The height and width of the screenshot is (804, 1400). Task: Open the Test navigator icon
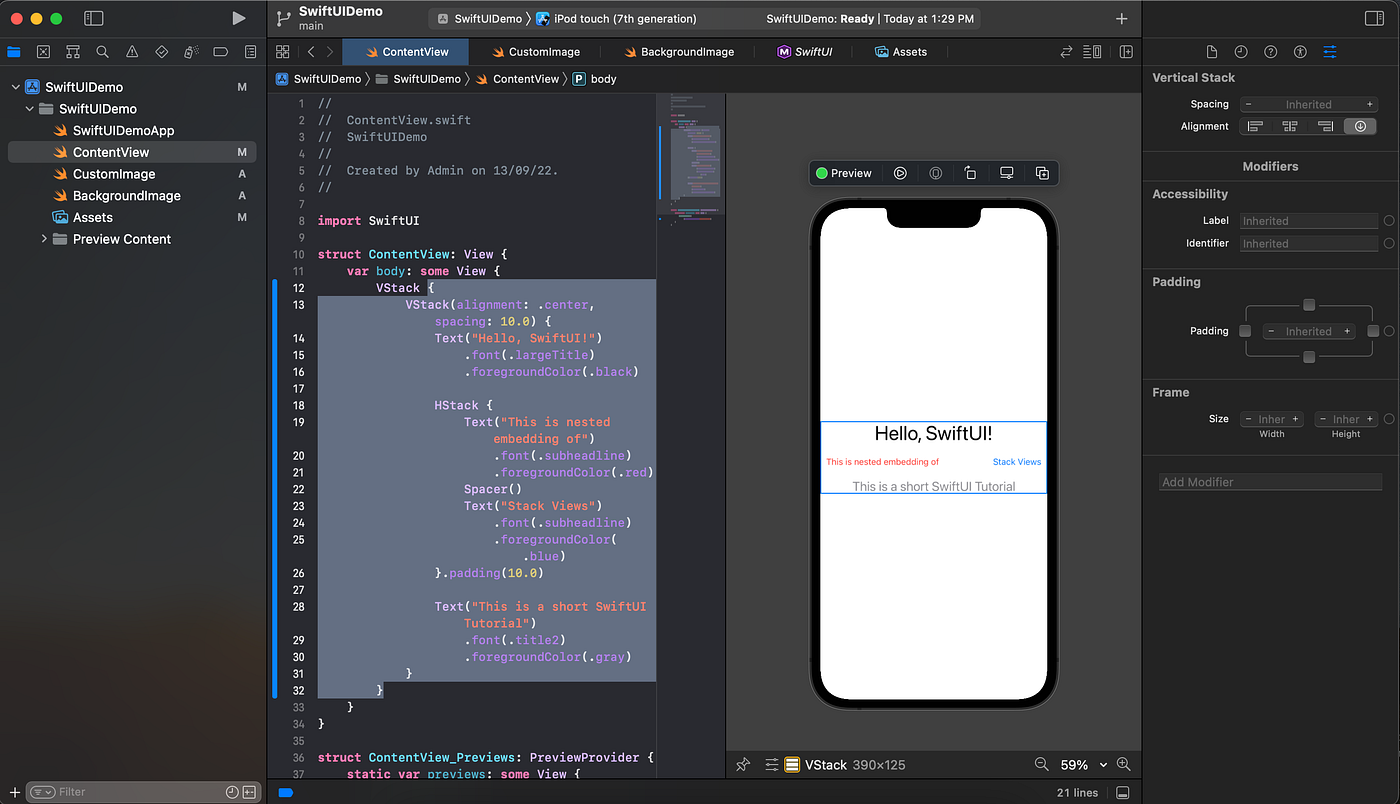(160, 51)
